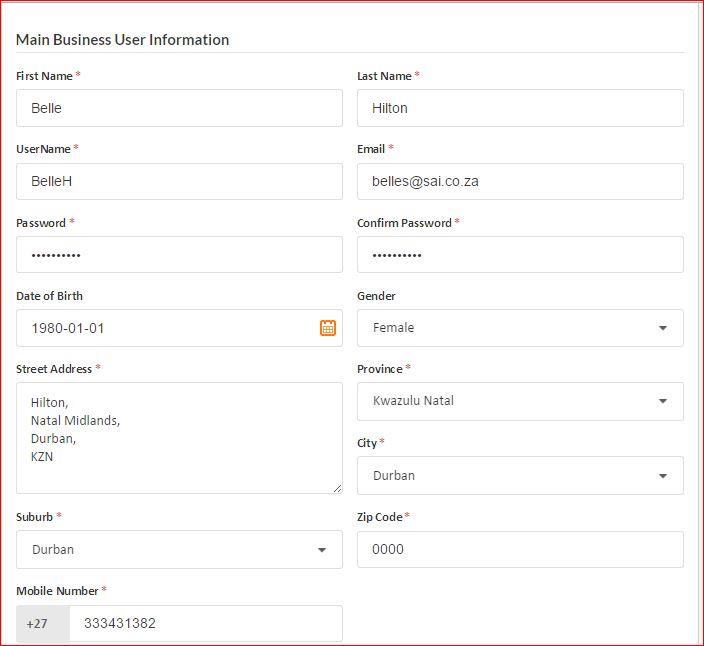Viewport: 704px width, 646px height.
Task: Focus the UserName input field
Action: pyautogui.click(x=179, y=182)
